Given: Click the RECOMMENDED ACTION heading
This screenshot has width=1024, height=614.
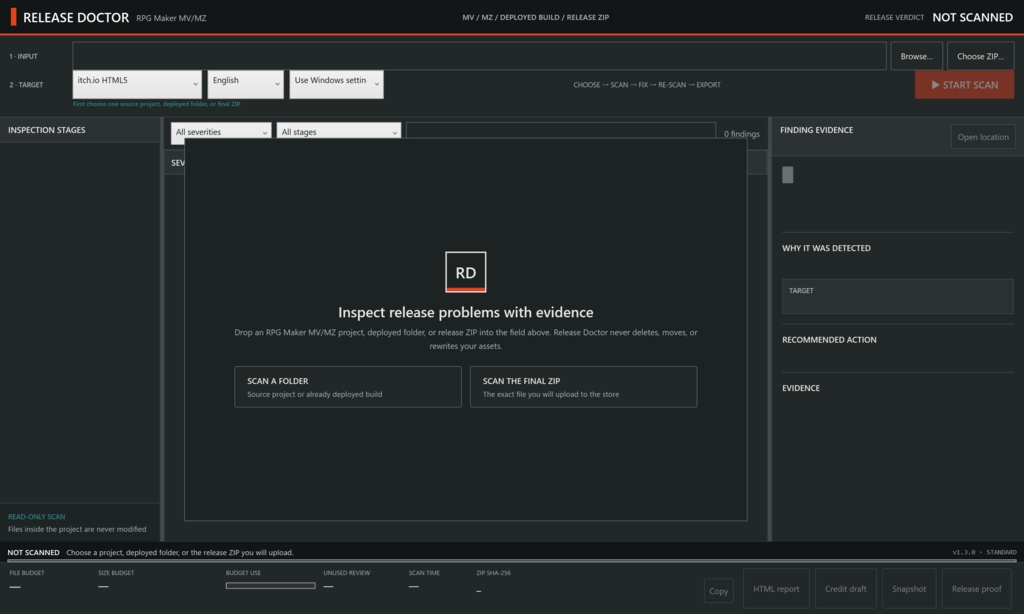Looking at the screenshot, I should click(x=829, y=340).
